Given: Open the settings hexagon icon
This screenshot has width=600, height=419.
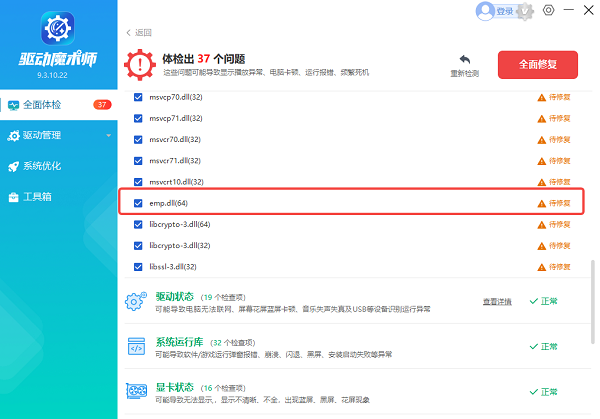Looking at the screenshot, I should click(x=548, y=10).
